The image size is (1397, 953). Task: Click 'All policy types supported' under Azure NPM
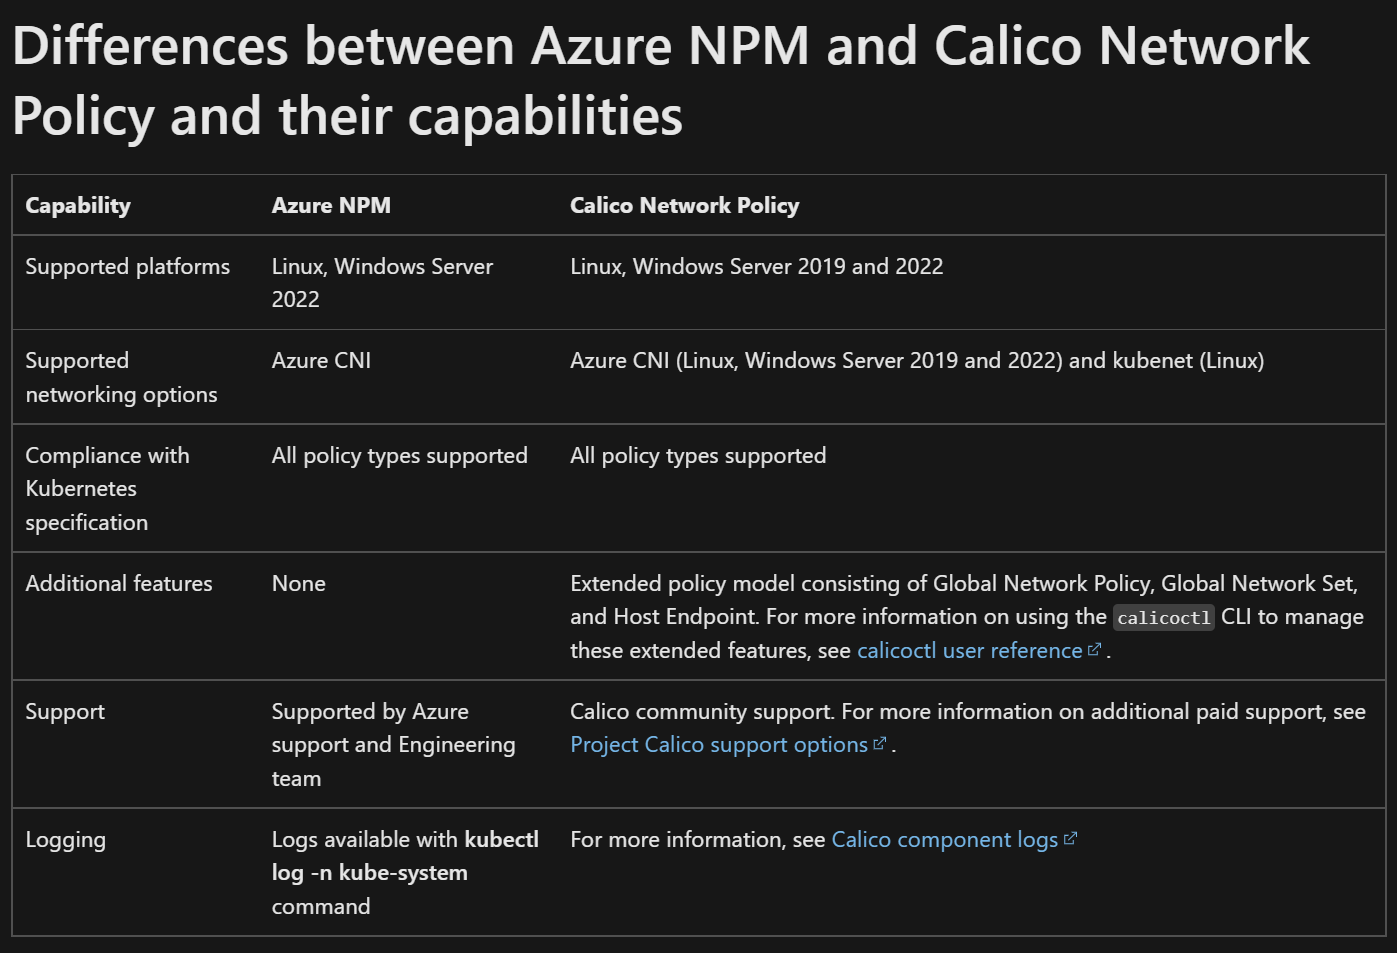tap(400, 456)
